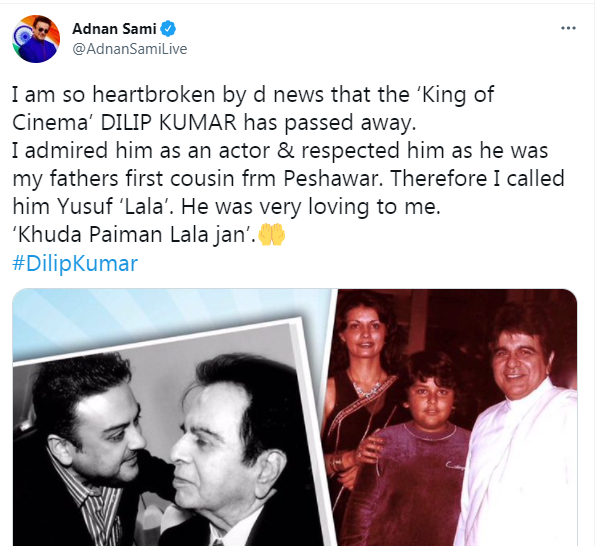Open the @AdnanSamiLive handle link
Screen dimensions: 600x546
tap(129, 48)
